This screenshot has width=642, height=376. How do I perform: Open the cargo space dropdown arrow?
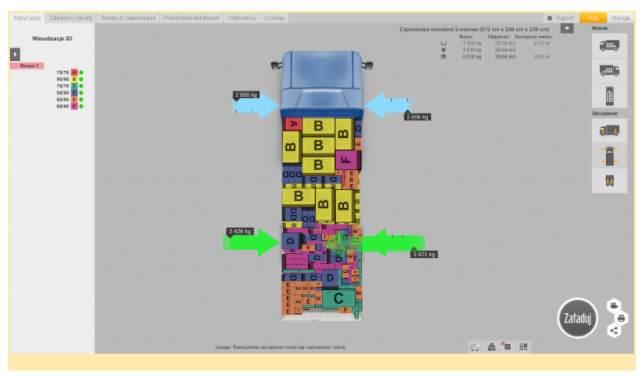coord(567,29)
